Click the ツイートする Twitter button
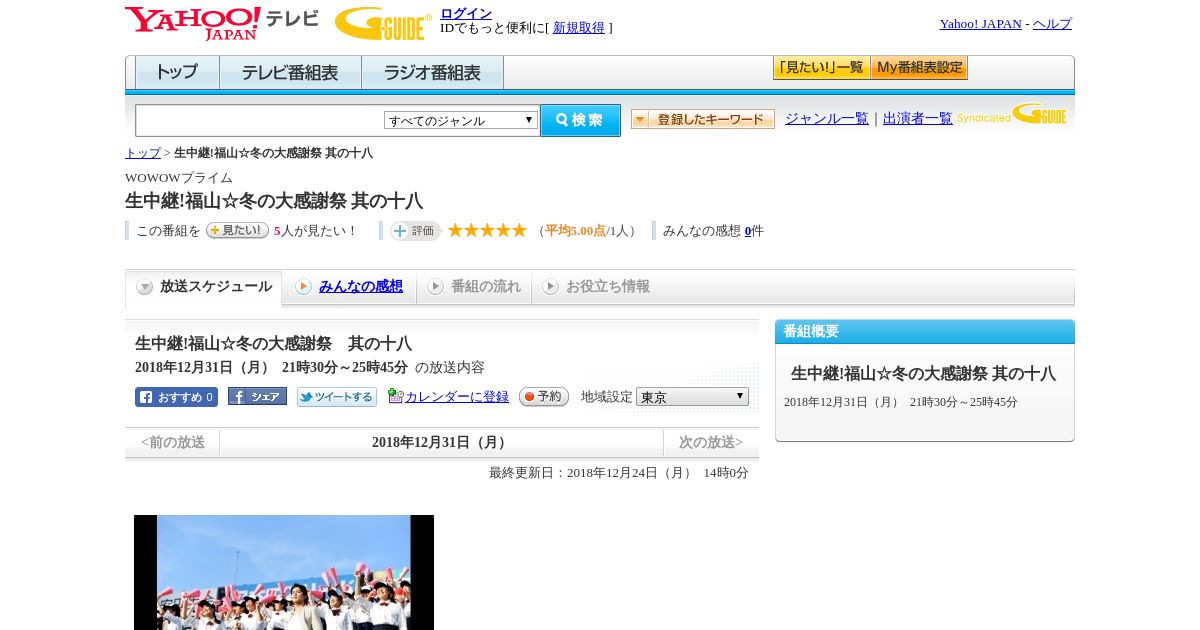Image resolution: width=1200 pixels, height=630 pixels. [x=336, y=397]
